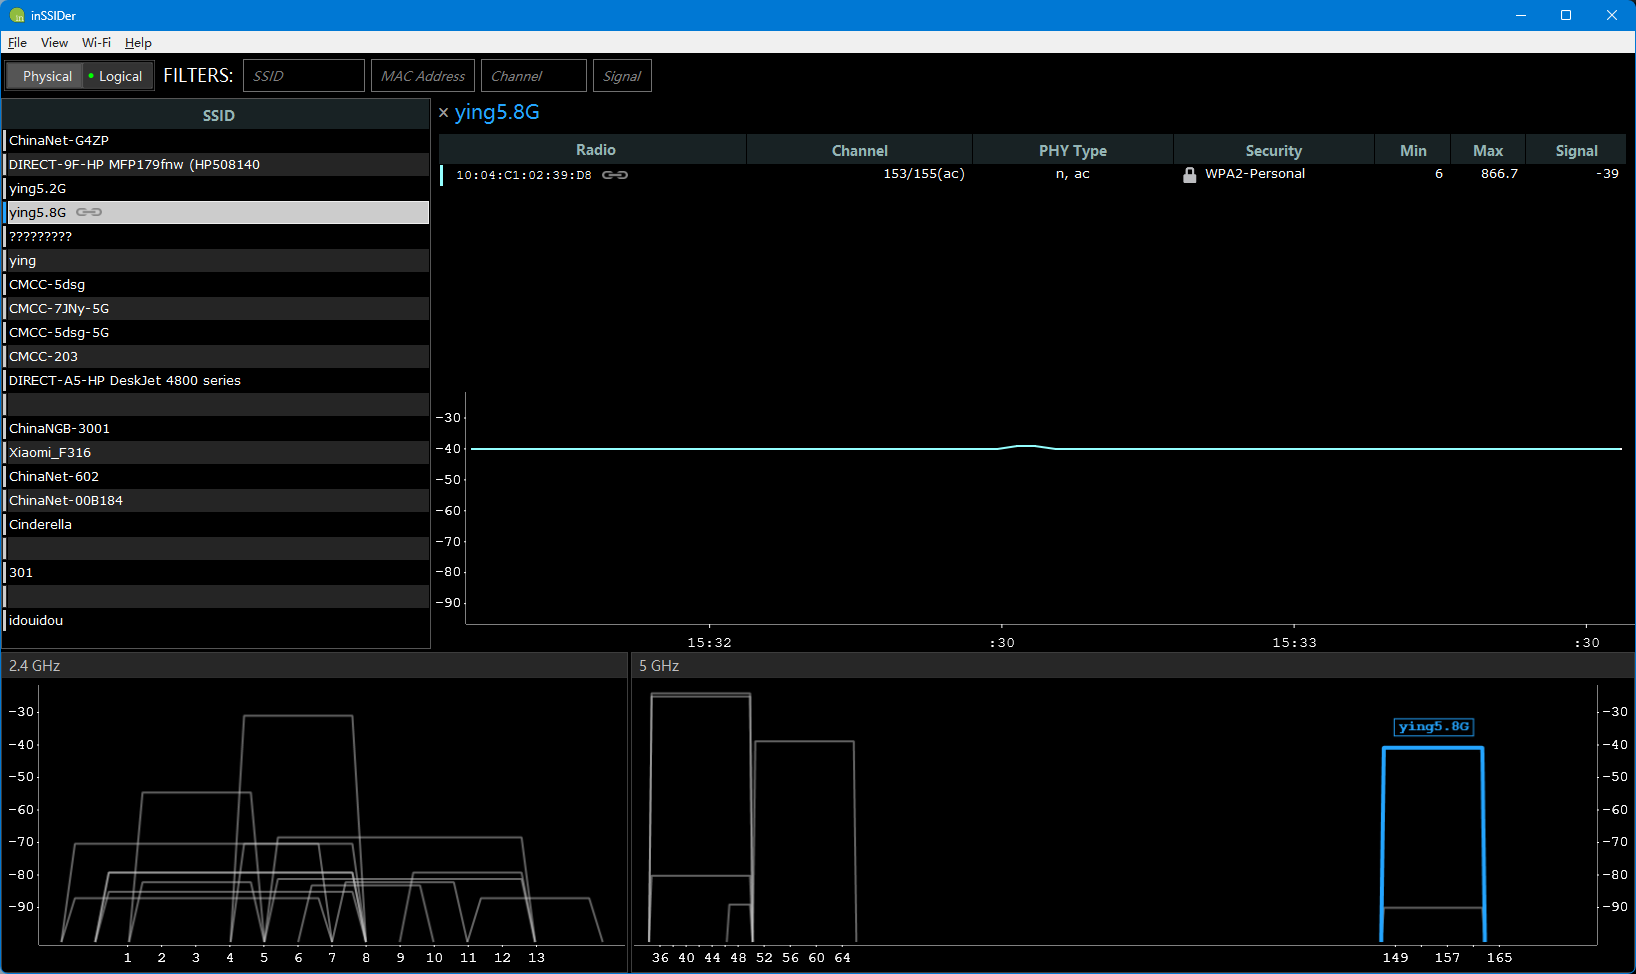Close the ying5.8G details with the X
Screen dimensions: 1636x974
click(444, 113)
